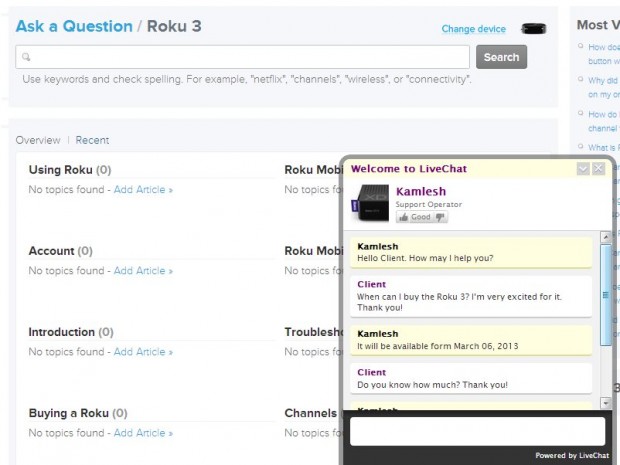Click the Kamlesh operator name
The height and width of the screenshot is (465, 620).
point(421,192)
